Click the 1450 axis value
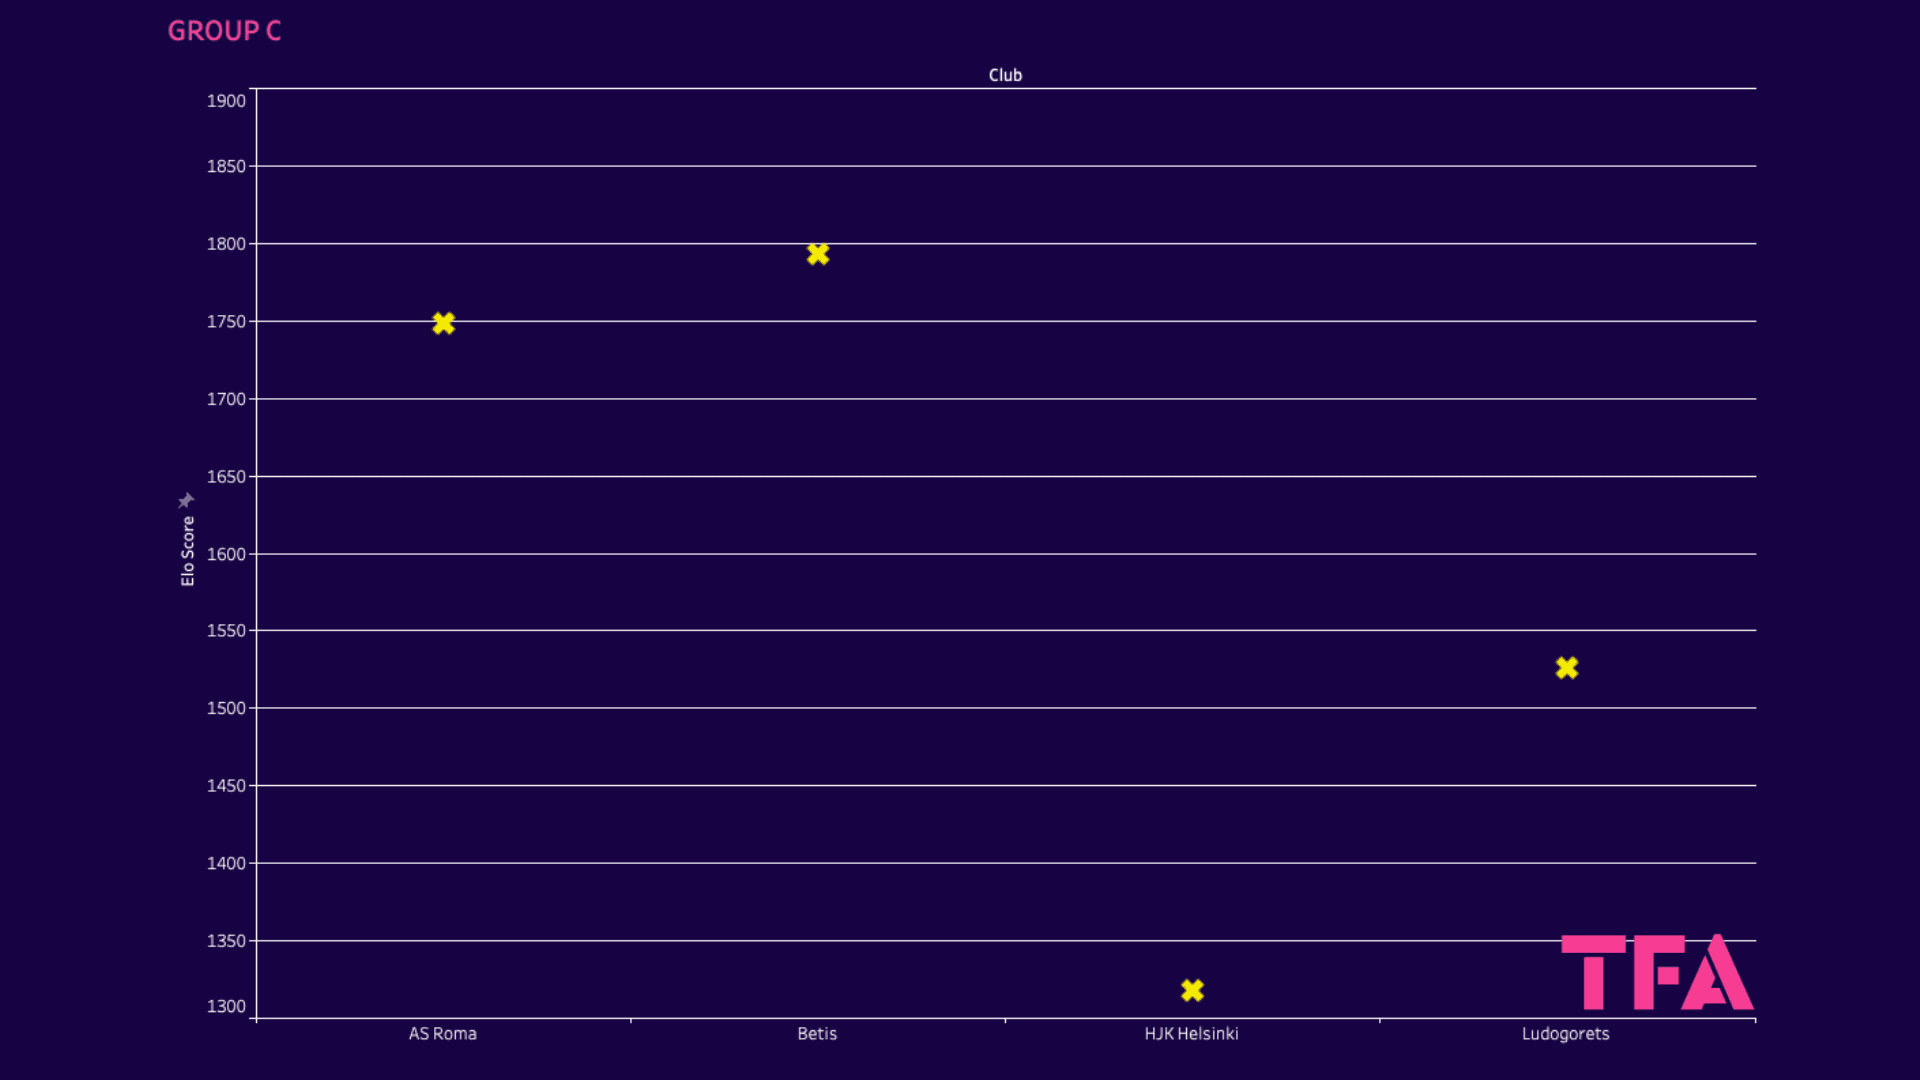Viewport: 1920px width, 1080px height. (x=226, y=786)
